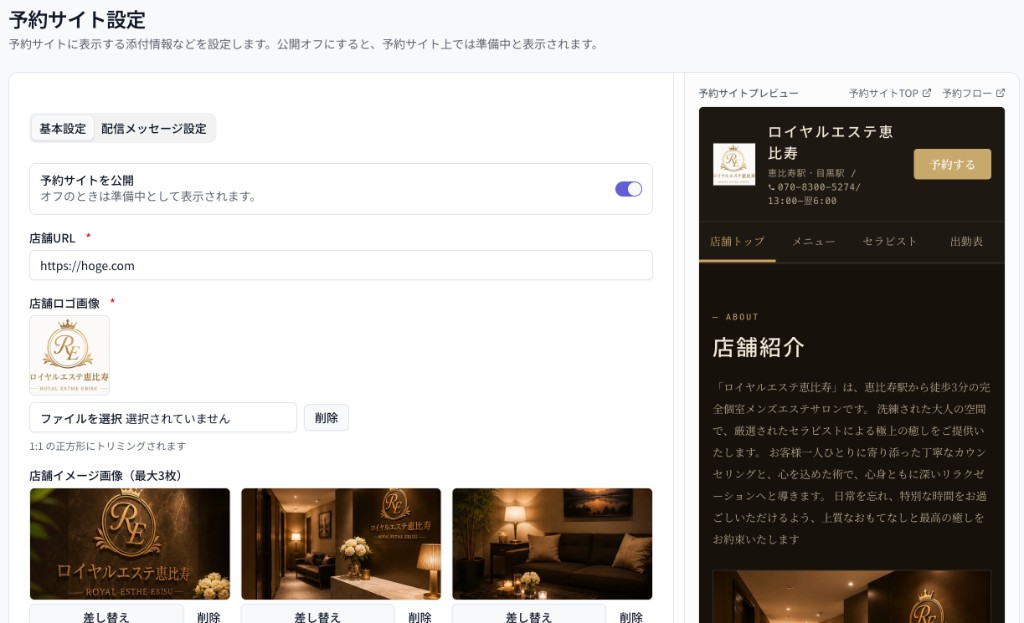This screenshot has width=1024, height=623.
Task: Click the ロイヤルエステ恵比寿 preview shop name
Action: pos(831,142)
